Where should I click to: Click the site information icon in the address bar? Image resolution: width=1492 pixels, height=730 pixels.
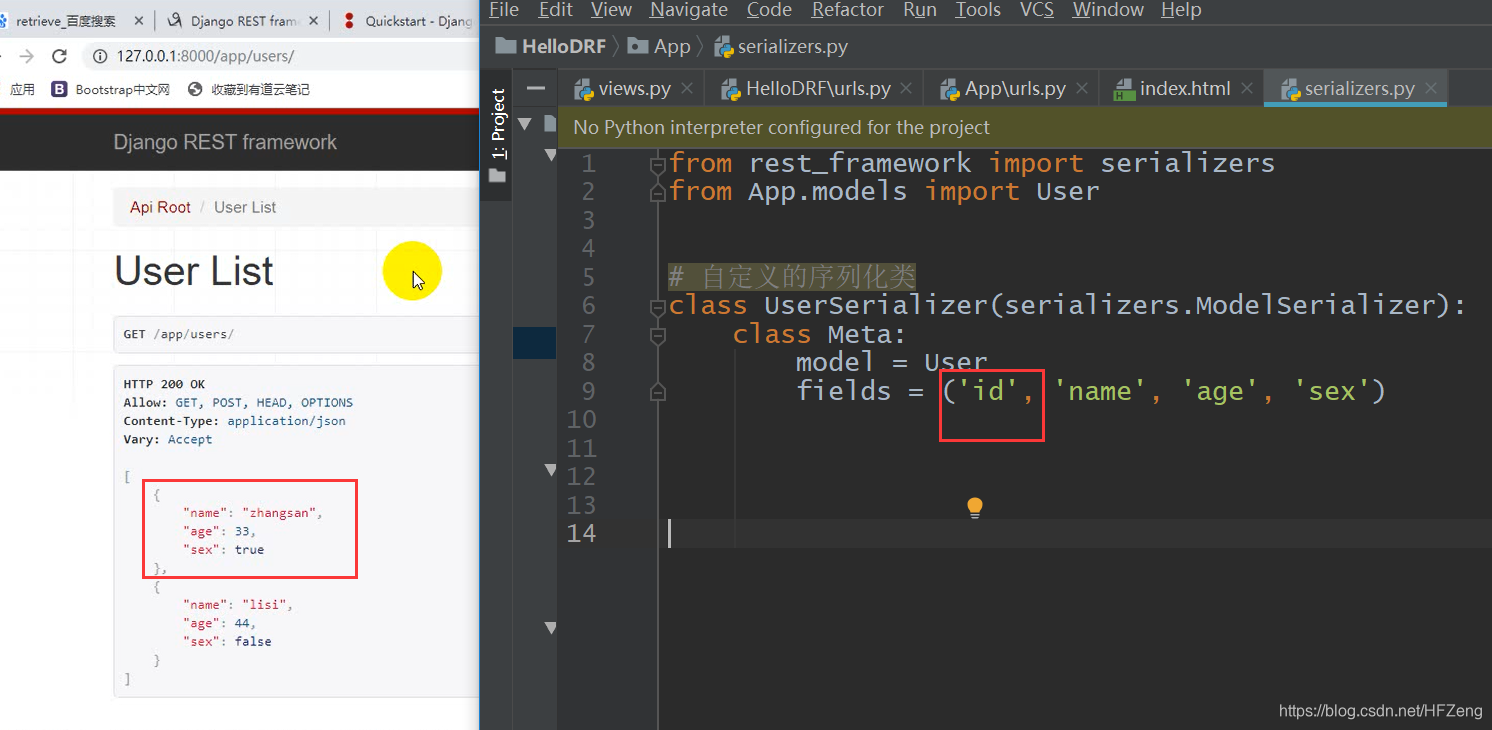[101, 56]
